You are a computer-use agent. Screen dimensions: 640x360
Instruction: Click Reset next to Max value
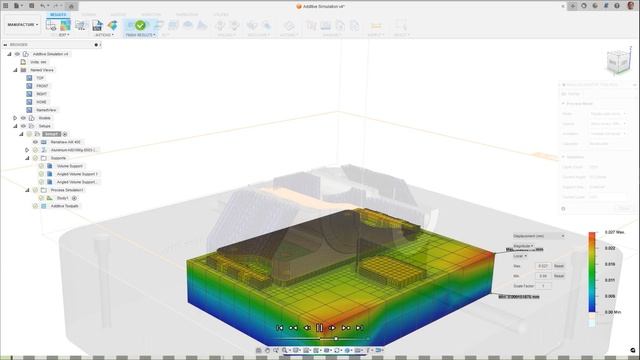(x=559, y=266)
